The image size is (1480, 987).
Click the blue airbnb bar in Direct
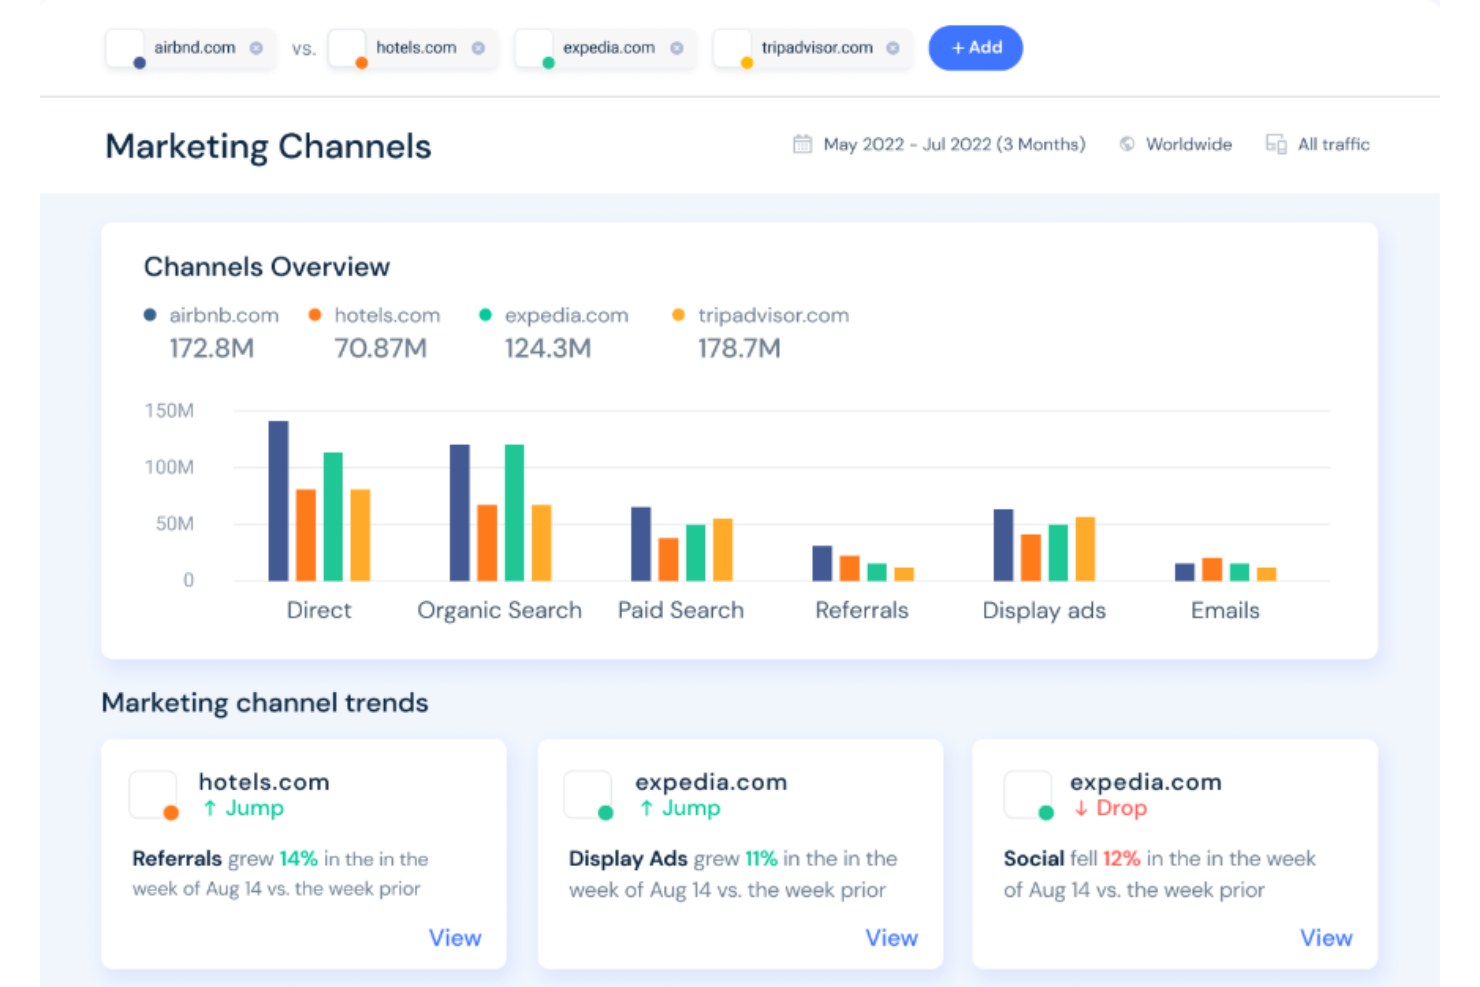pos(278,501)
